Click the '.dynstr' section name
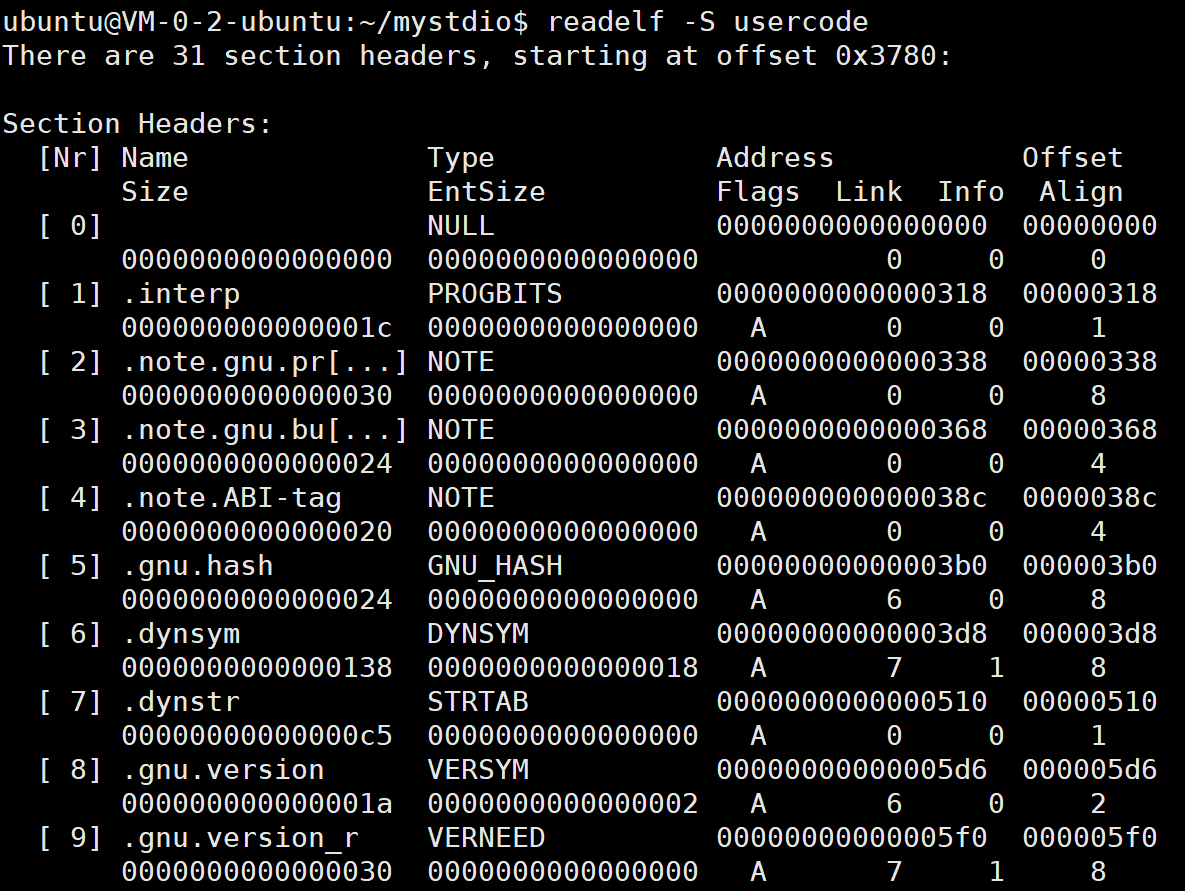The image size is (1185, 891). point(181,702)
